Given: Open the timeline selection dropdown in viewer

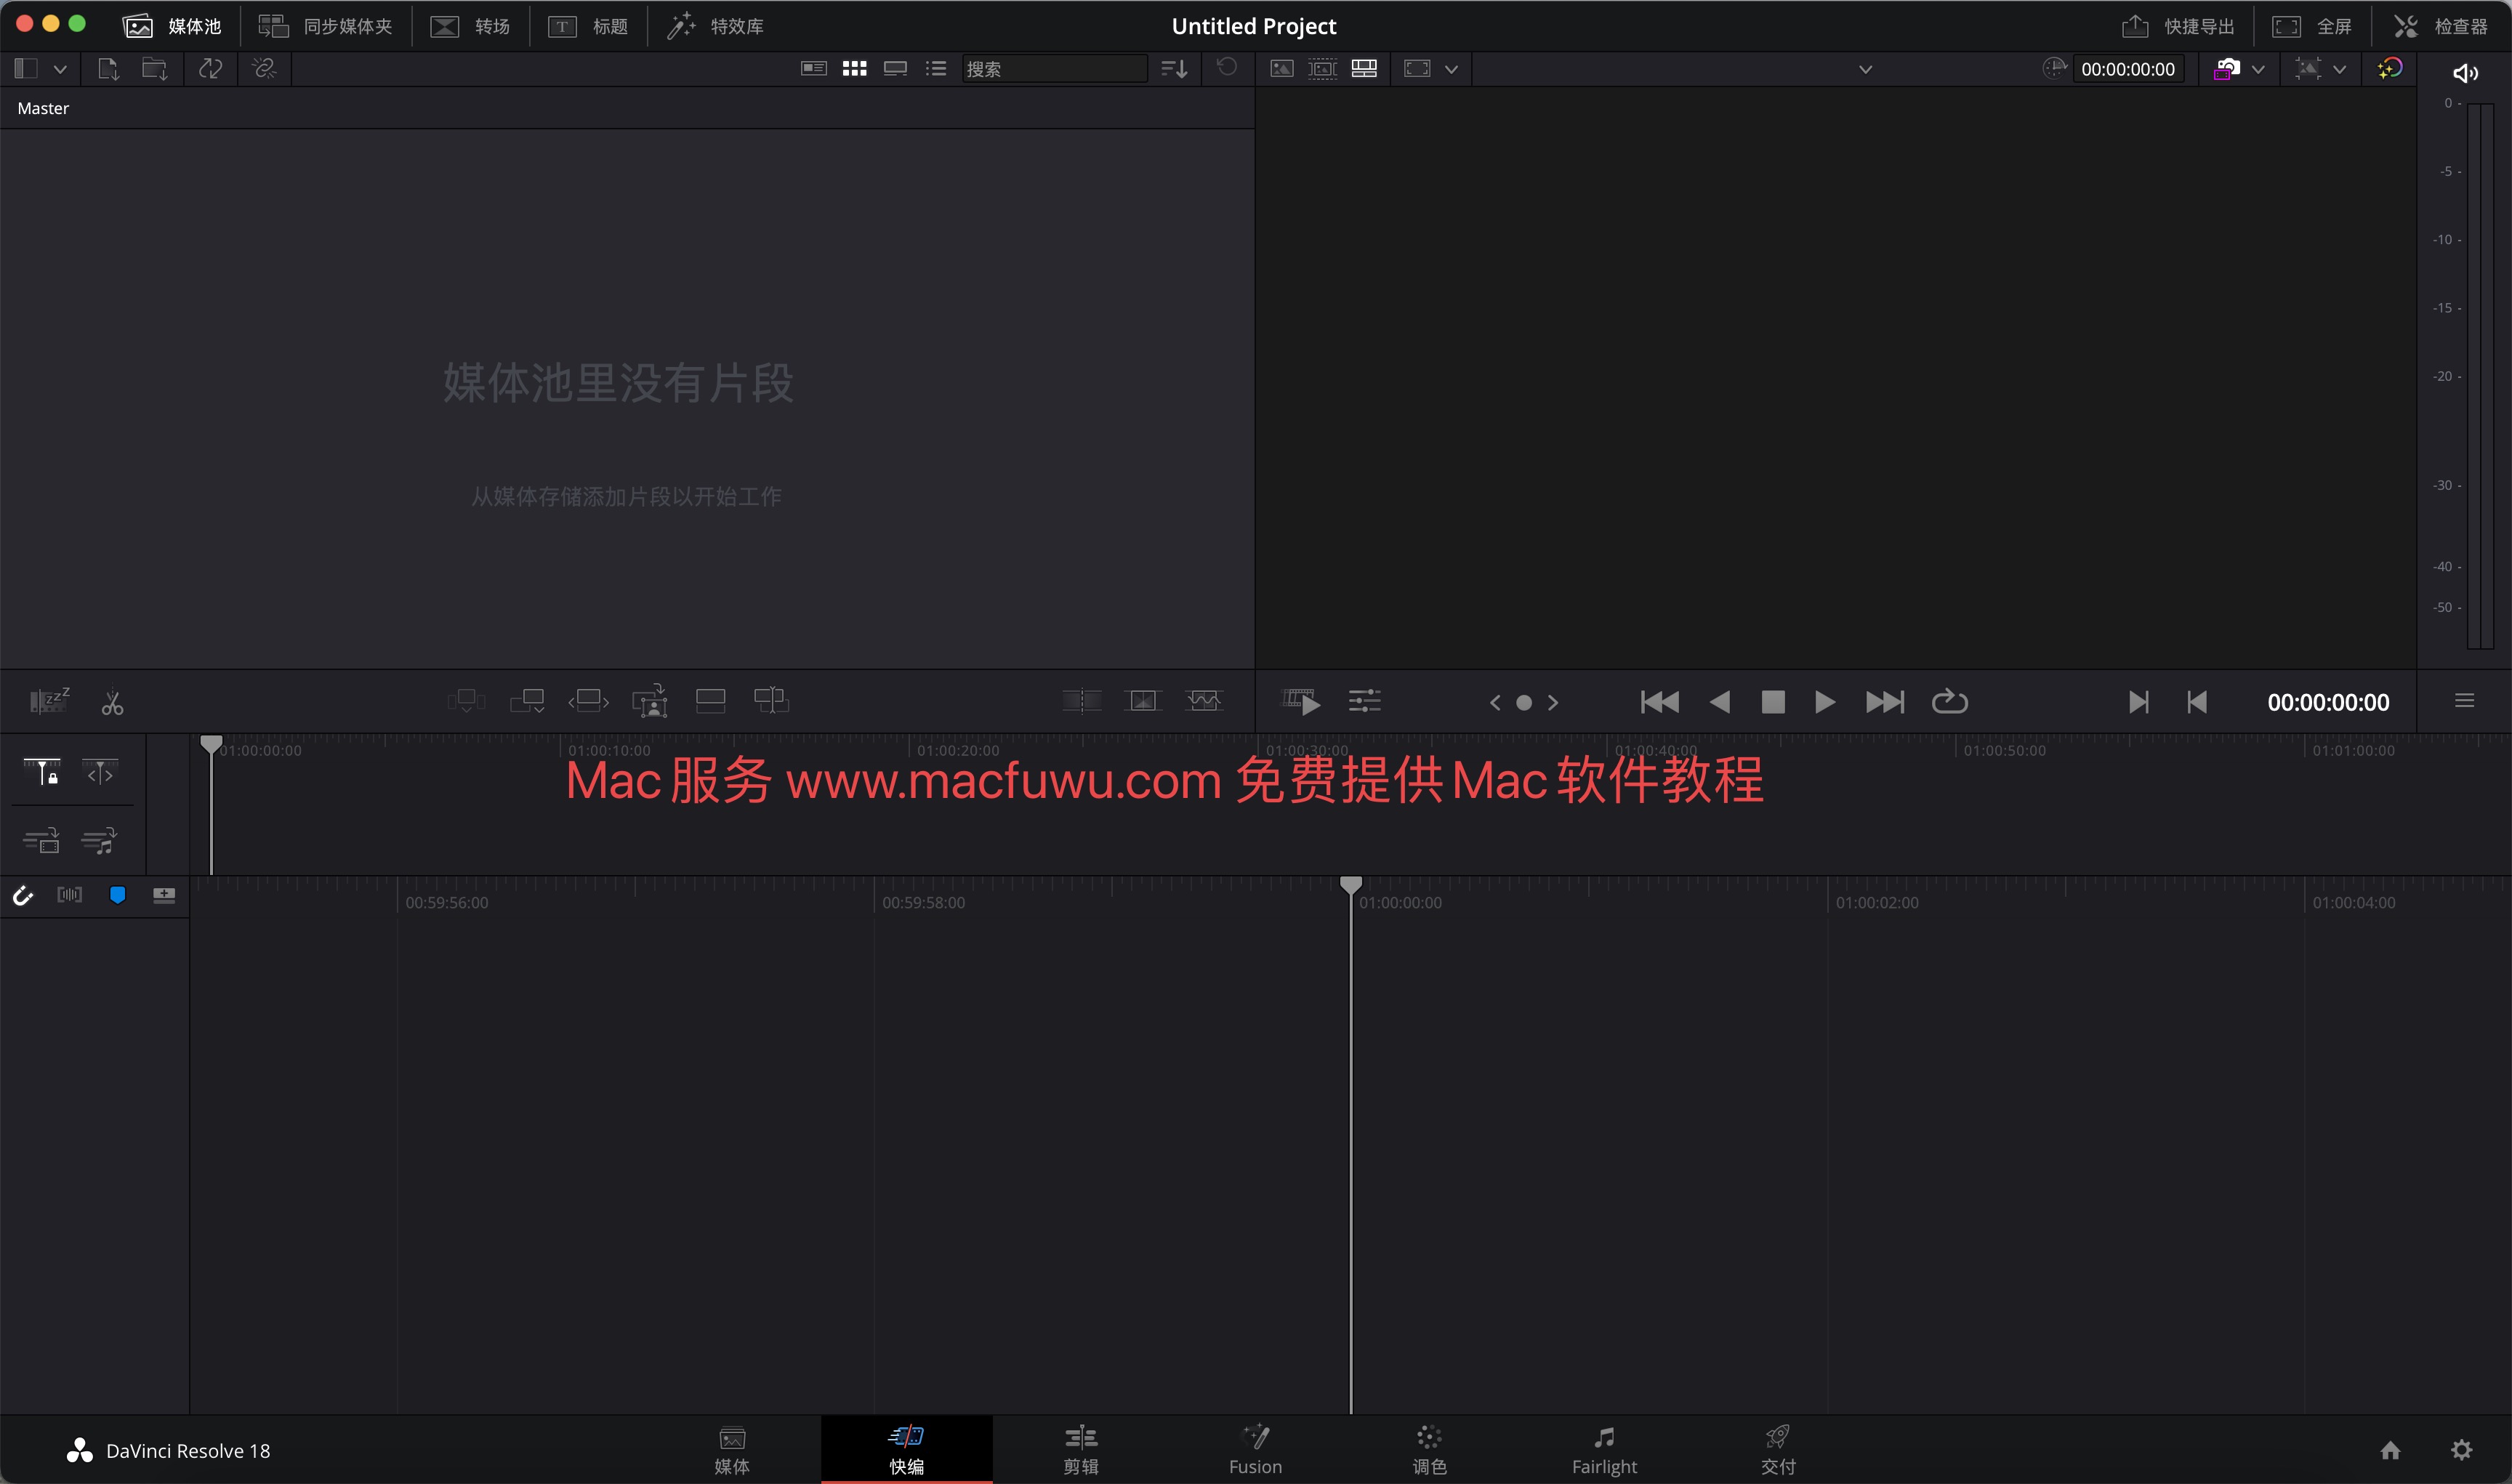Looking at the screenshot, I should 1865,69.
